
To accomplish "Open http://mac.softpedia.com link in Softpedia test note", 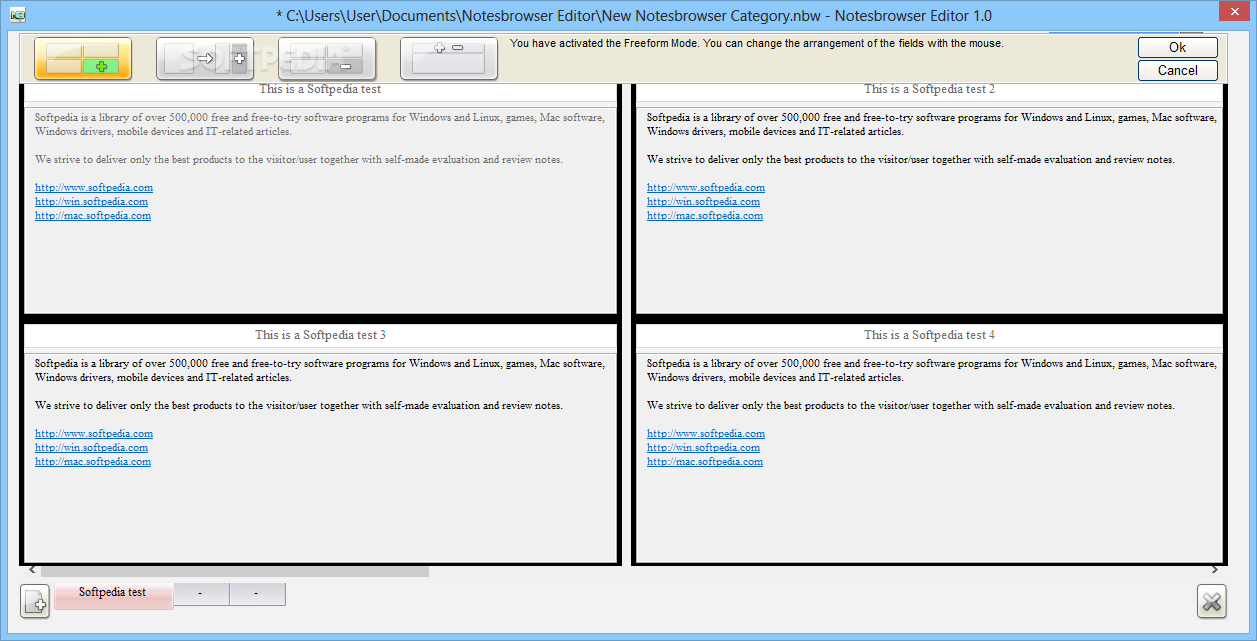I will click(x=93, y=216).
